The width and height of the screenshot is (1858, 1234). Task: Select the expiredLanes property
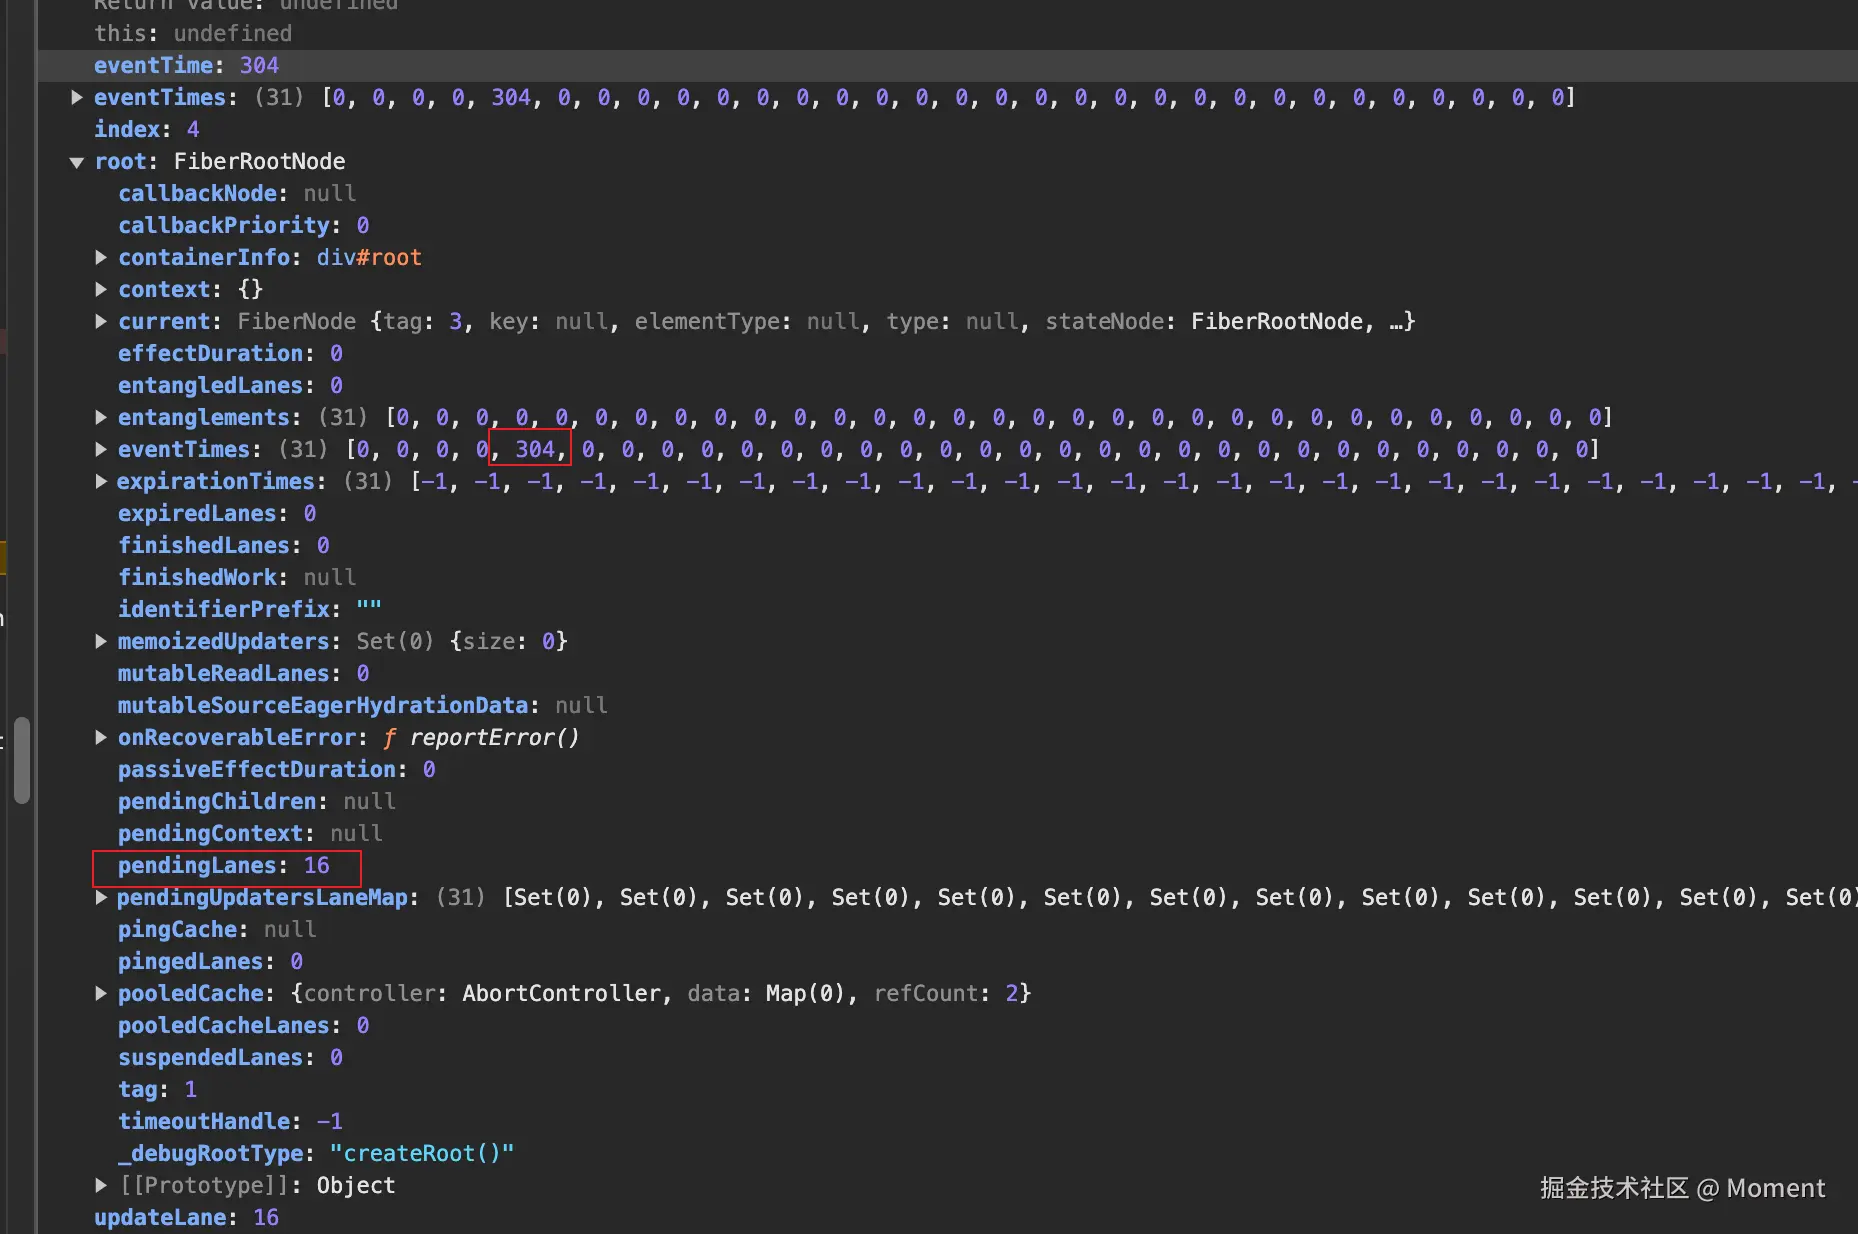click(x=217, y=513)
